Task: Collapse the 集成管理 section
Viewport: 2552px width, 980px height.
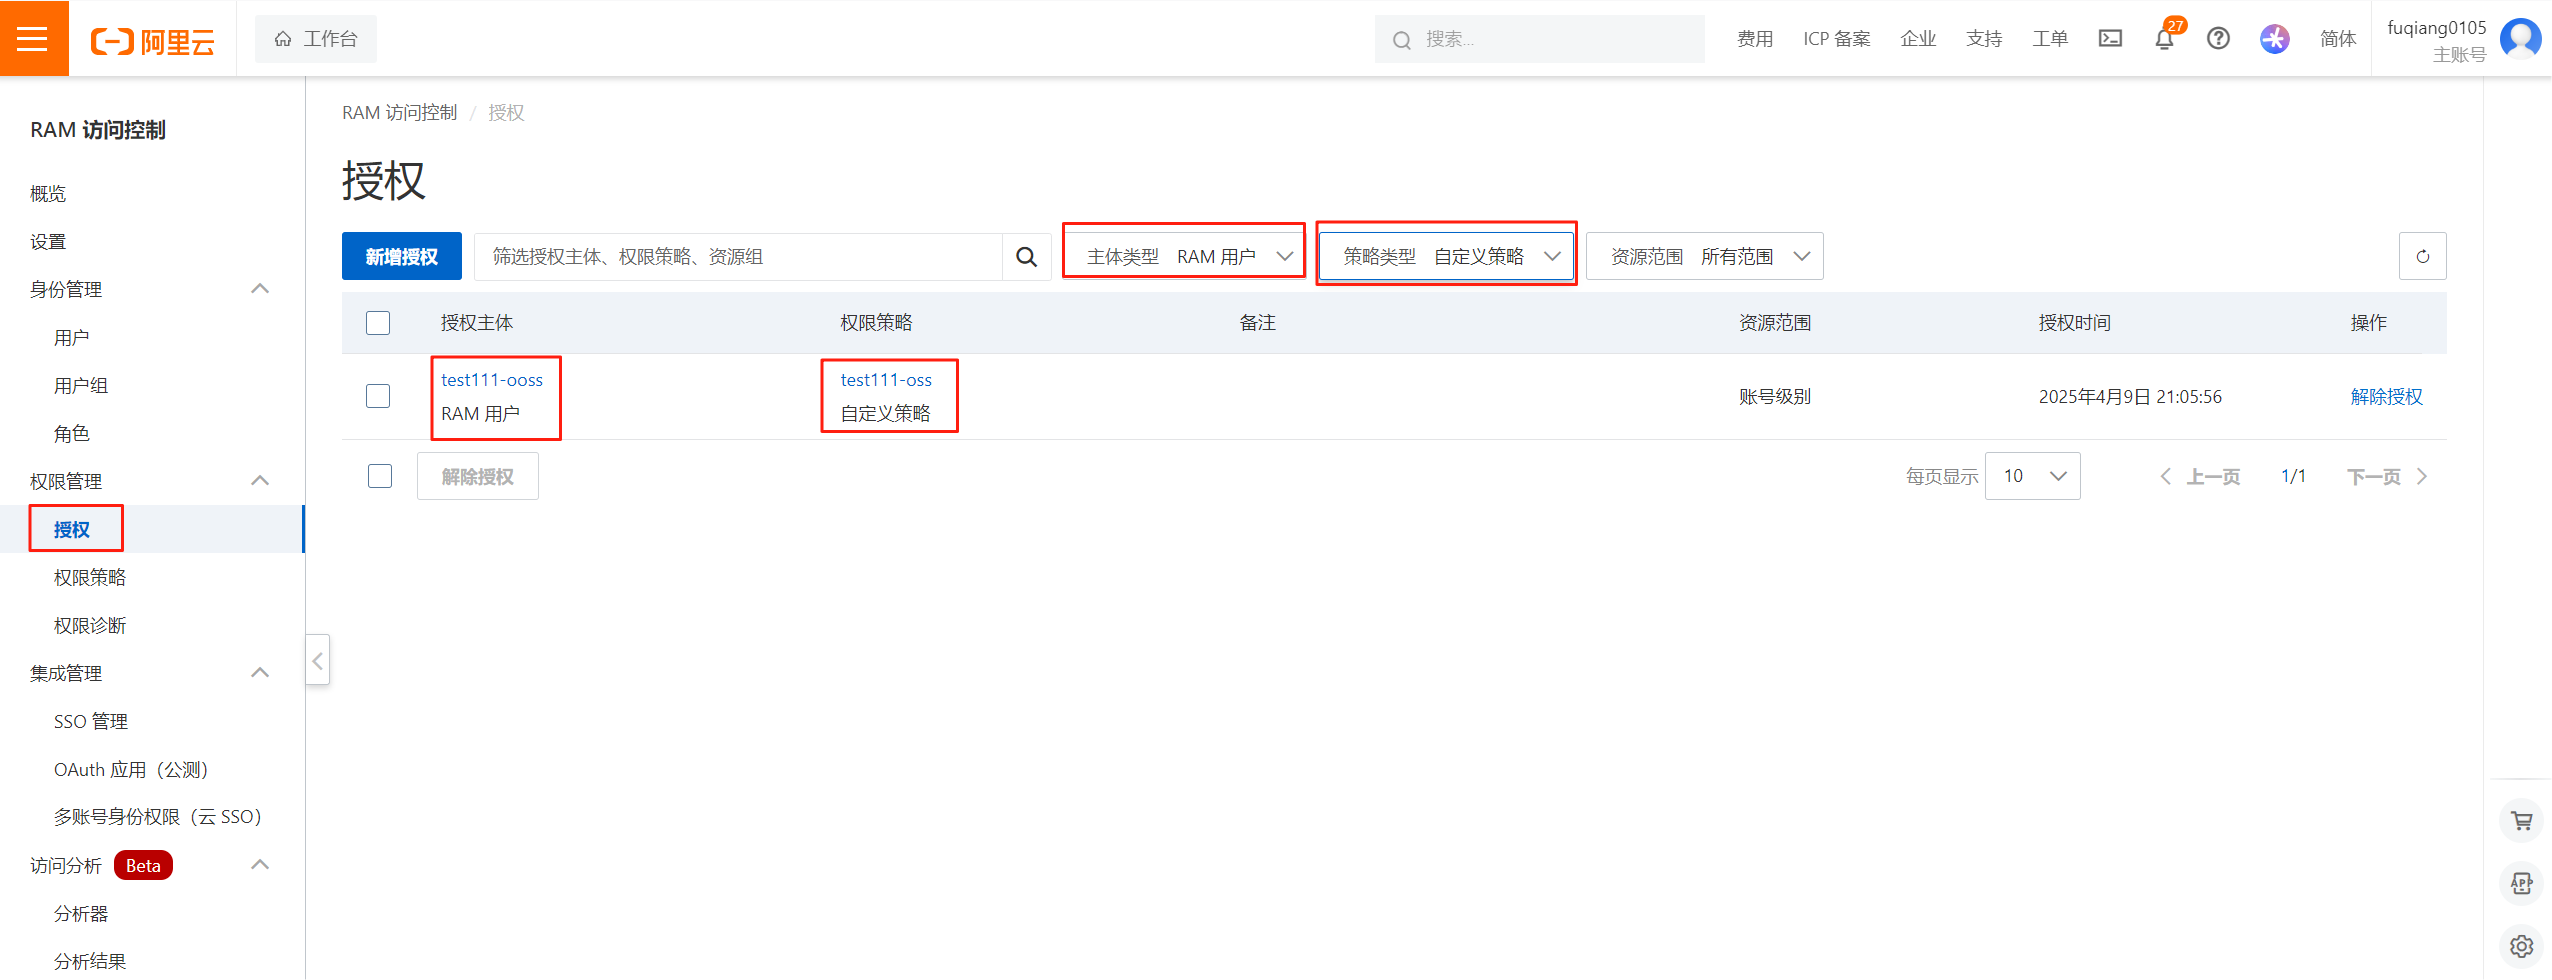Action: (x=260, y=673)
